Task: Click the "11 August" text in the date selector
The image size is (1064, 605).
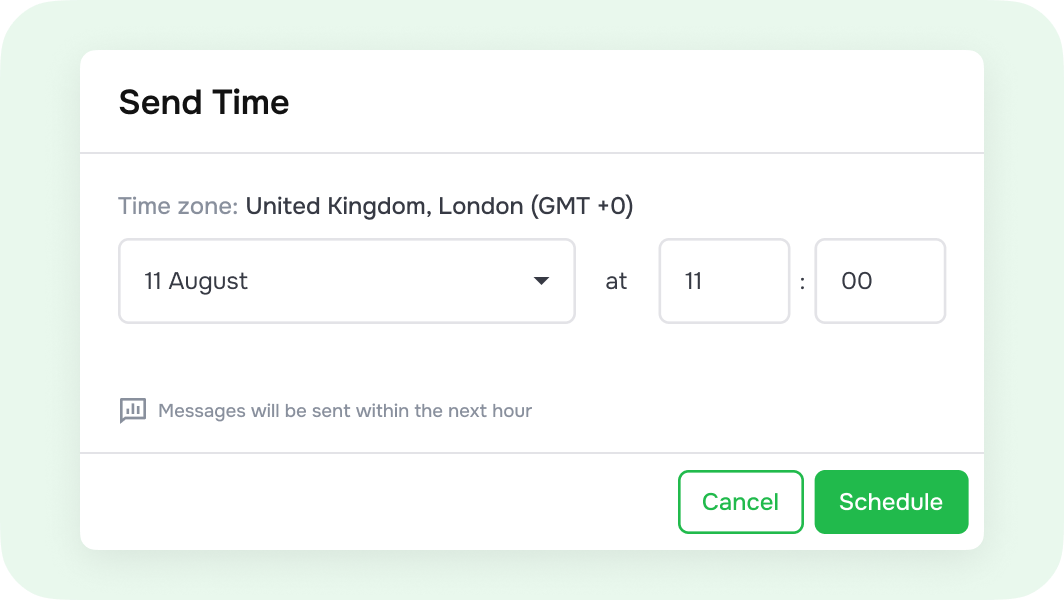Action: (x=196, y=281)
